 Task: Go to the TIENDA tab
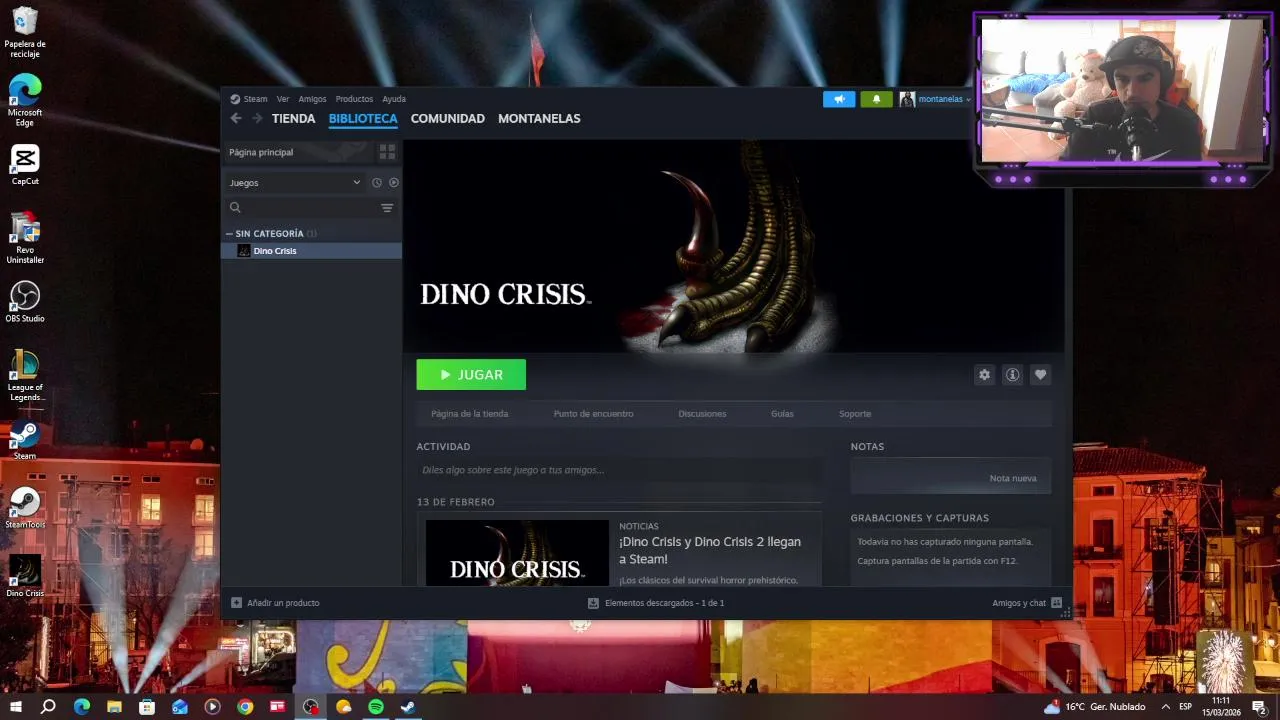(x=294, y=118)
